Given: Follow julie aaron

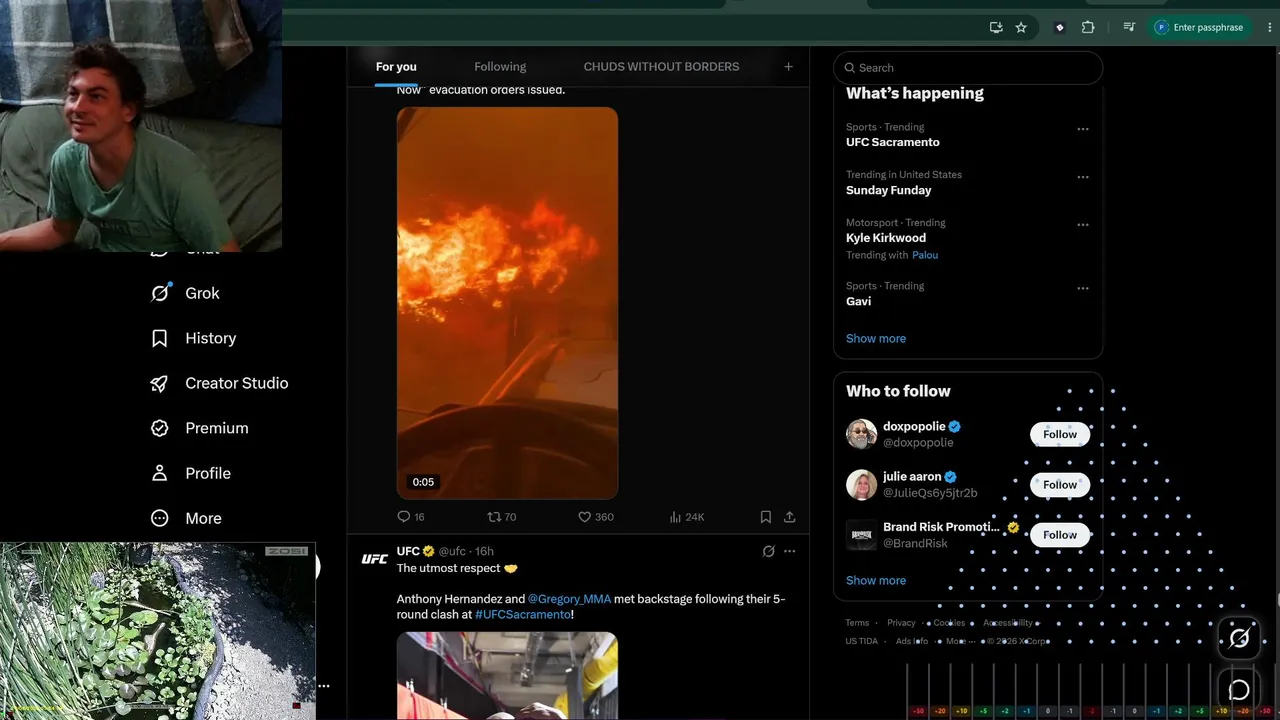Looking at the screenshot, I should (1060, 484).
